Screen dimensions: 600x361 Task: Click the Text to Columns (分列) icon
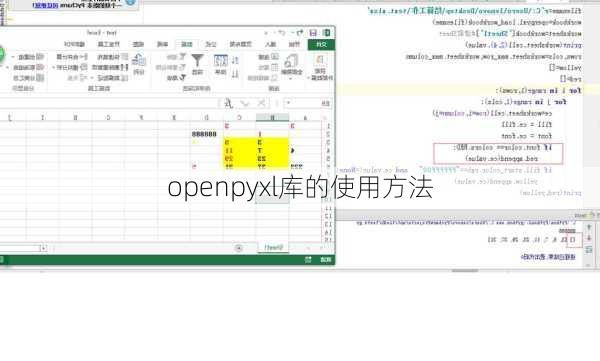(x=139, y=60)
